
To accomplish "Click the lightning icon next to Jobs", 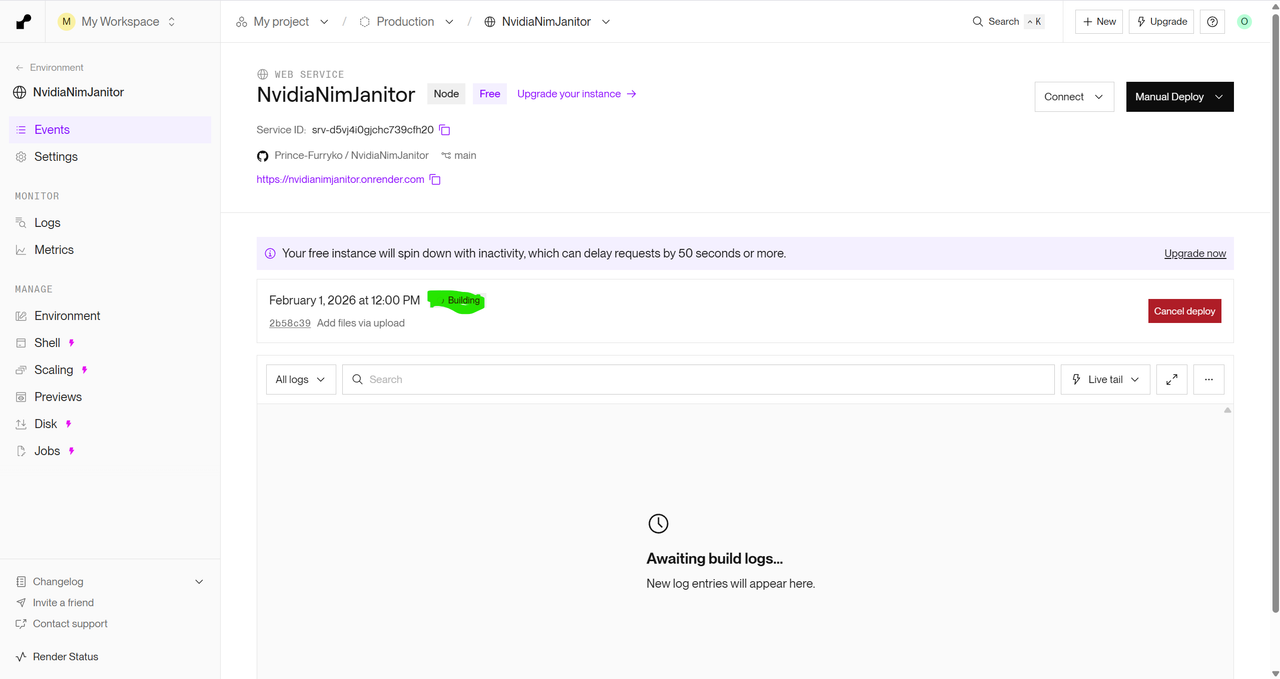I will point(72,451).
